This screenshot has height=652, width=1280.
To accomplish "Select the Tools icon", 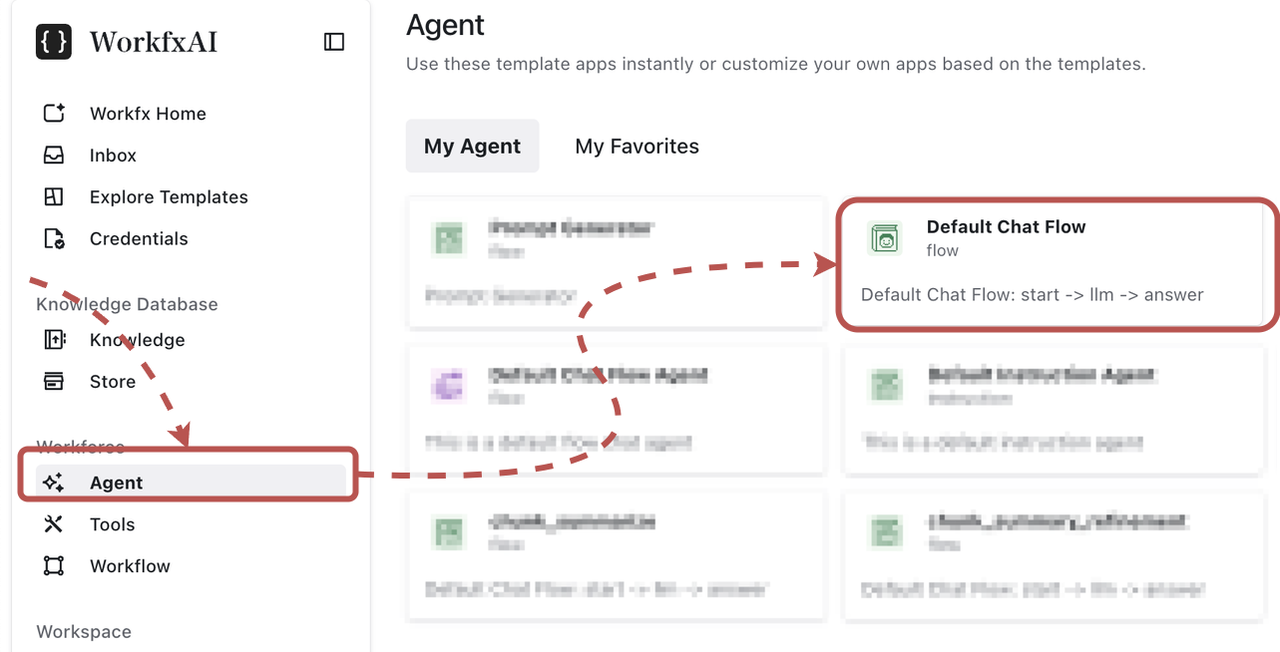I will pos(54,524).
